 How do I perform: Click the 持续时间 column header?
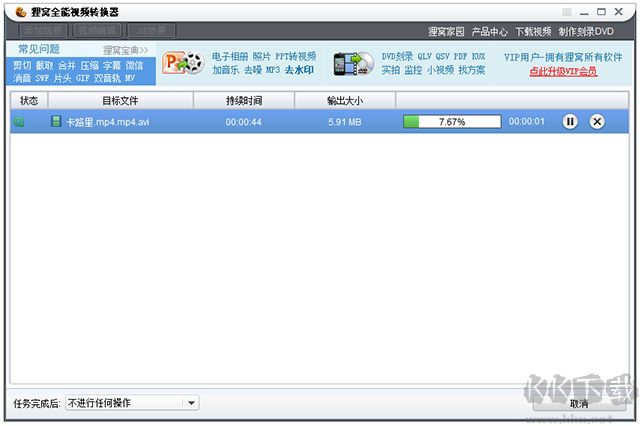click(x=244, y=100)
